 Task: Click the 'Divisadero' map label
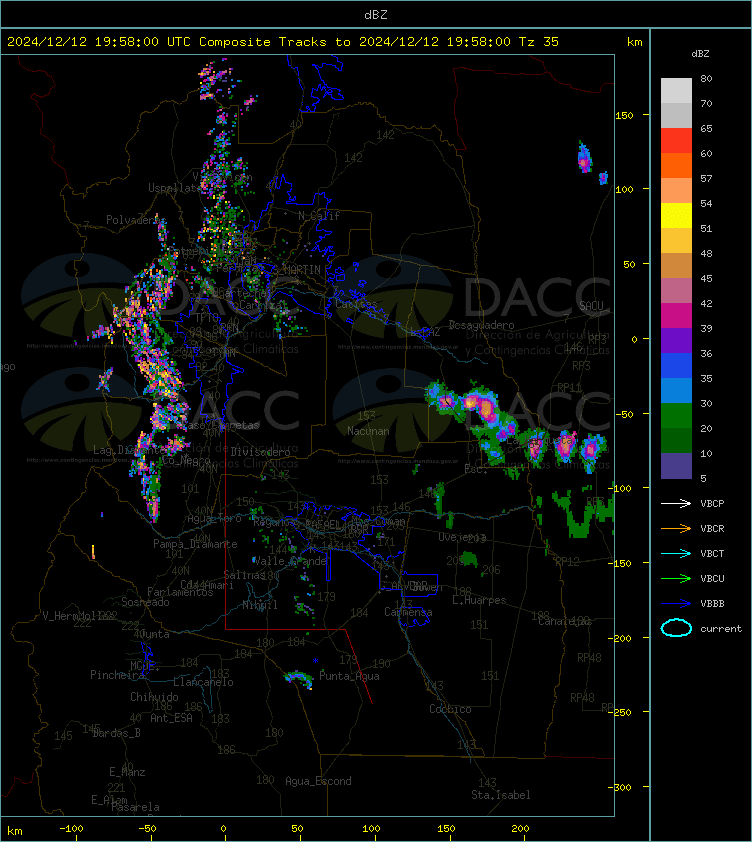tap(261, 452)
